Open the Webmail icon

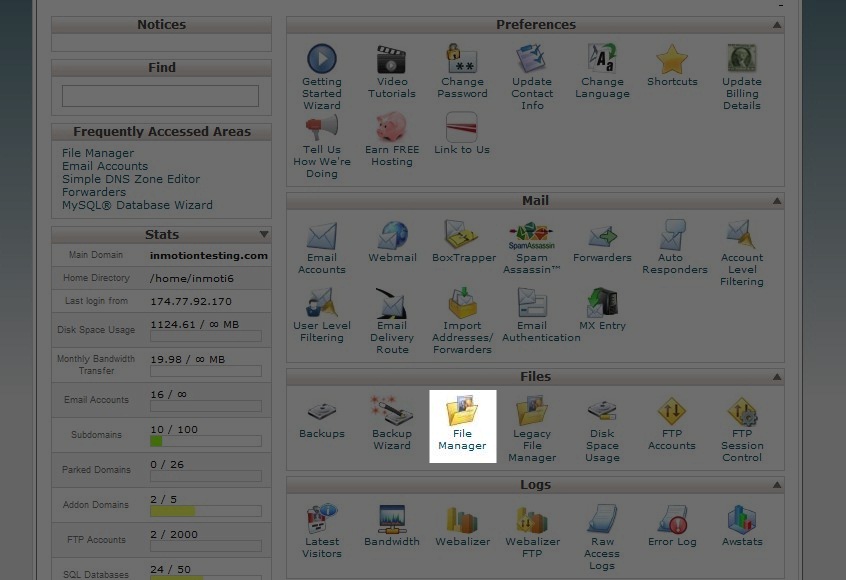pos(392,235)
